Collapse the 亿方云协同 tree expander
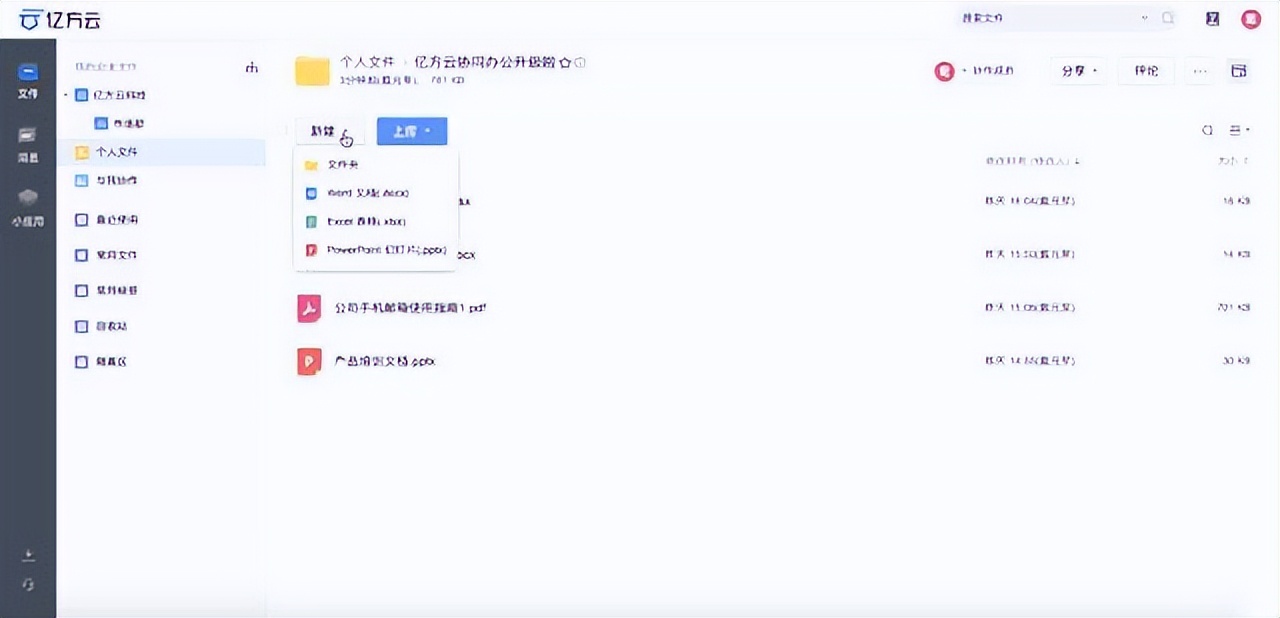The image size is (1280, 618). pyautogui.click(x=67, y=94)
